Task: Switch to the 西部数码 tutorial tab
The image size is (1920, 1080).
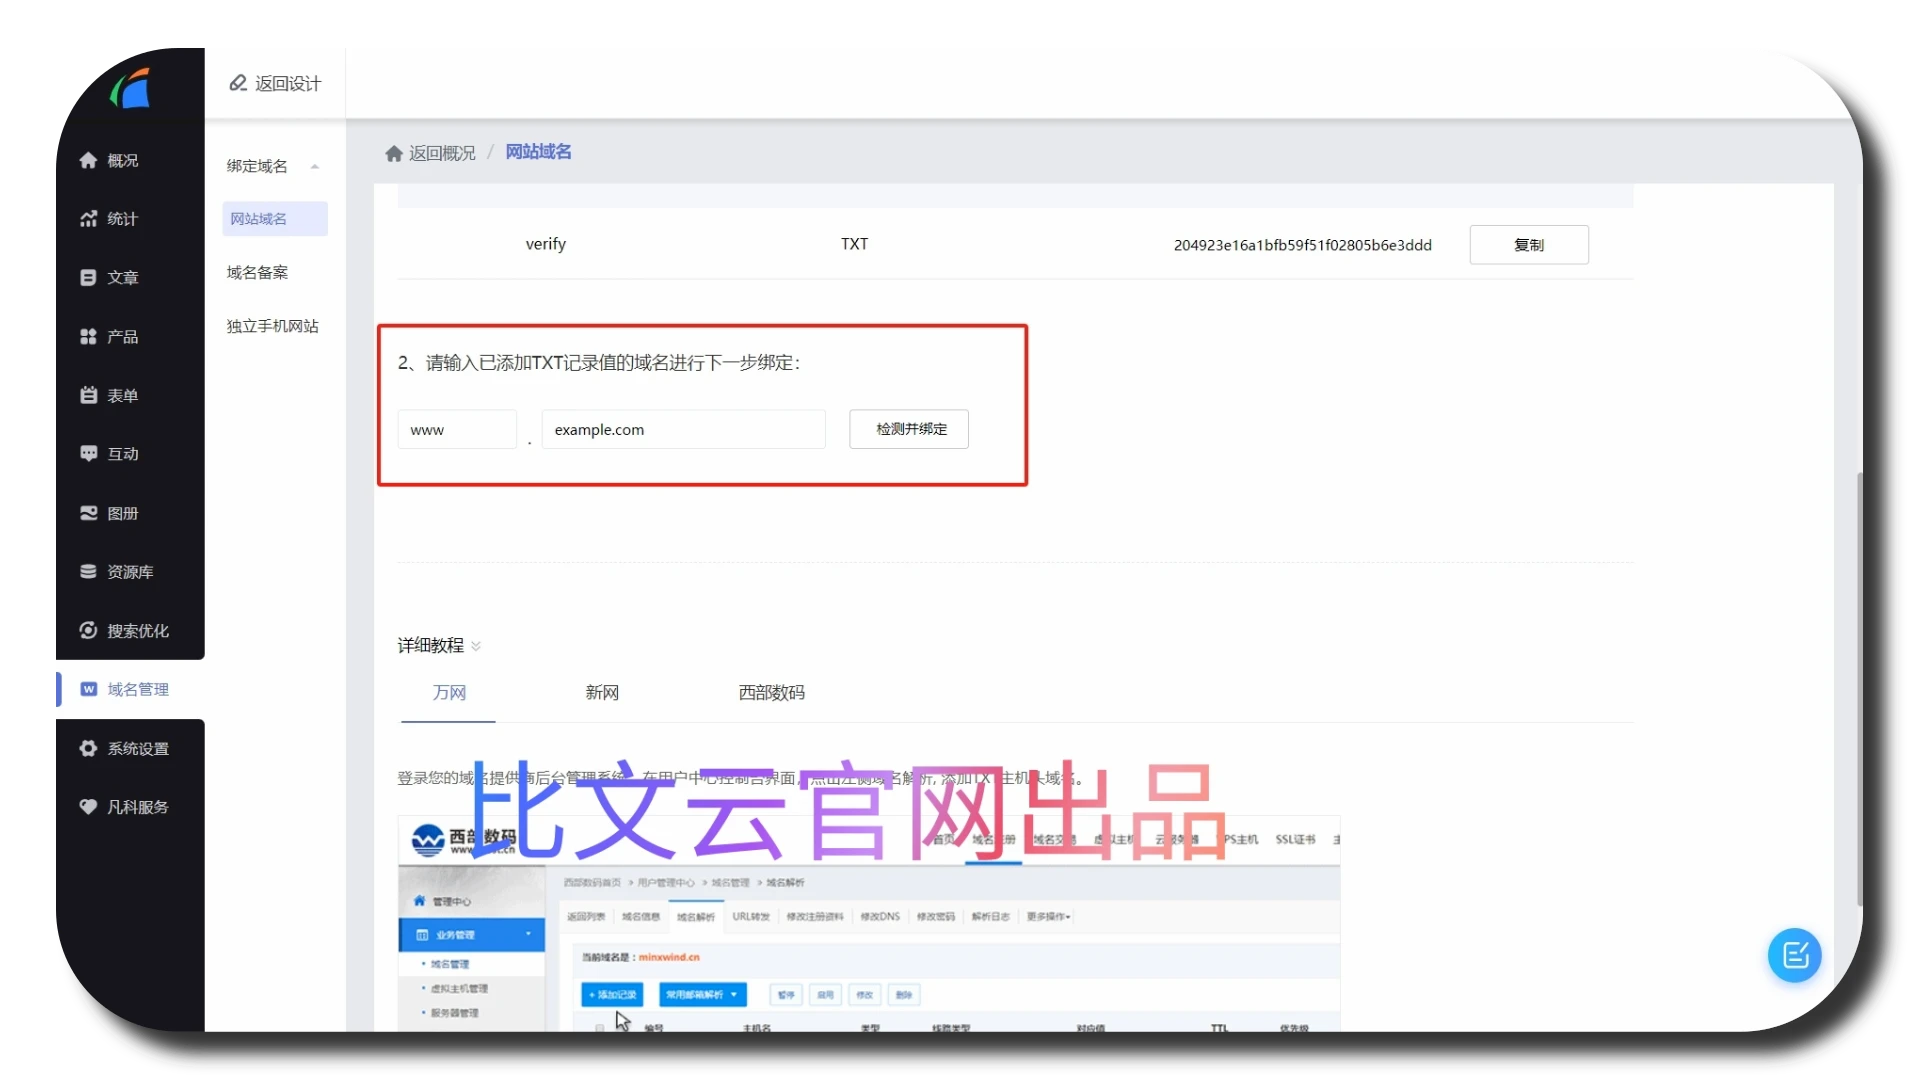Action: (x=771, y=693)
